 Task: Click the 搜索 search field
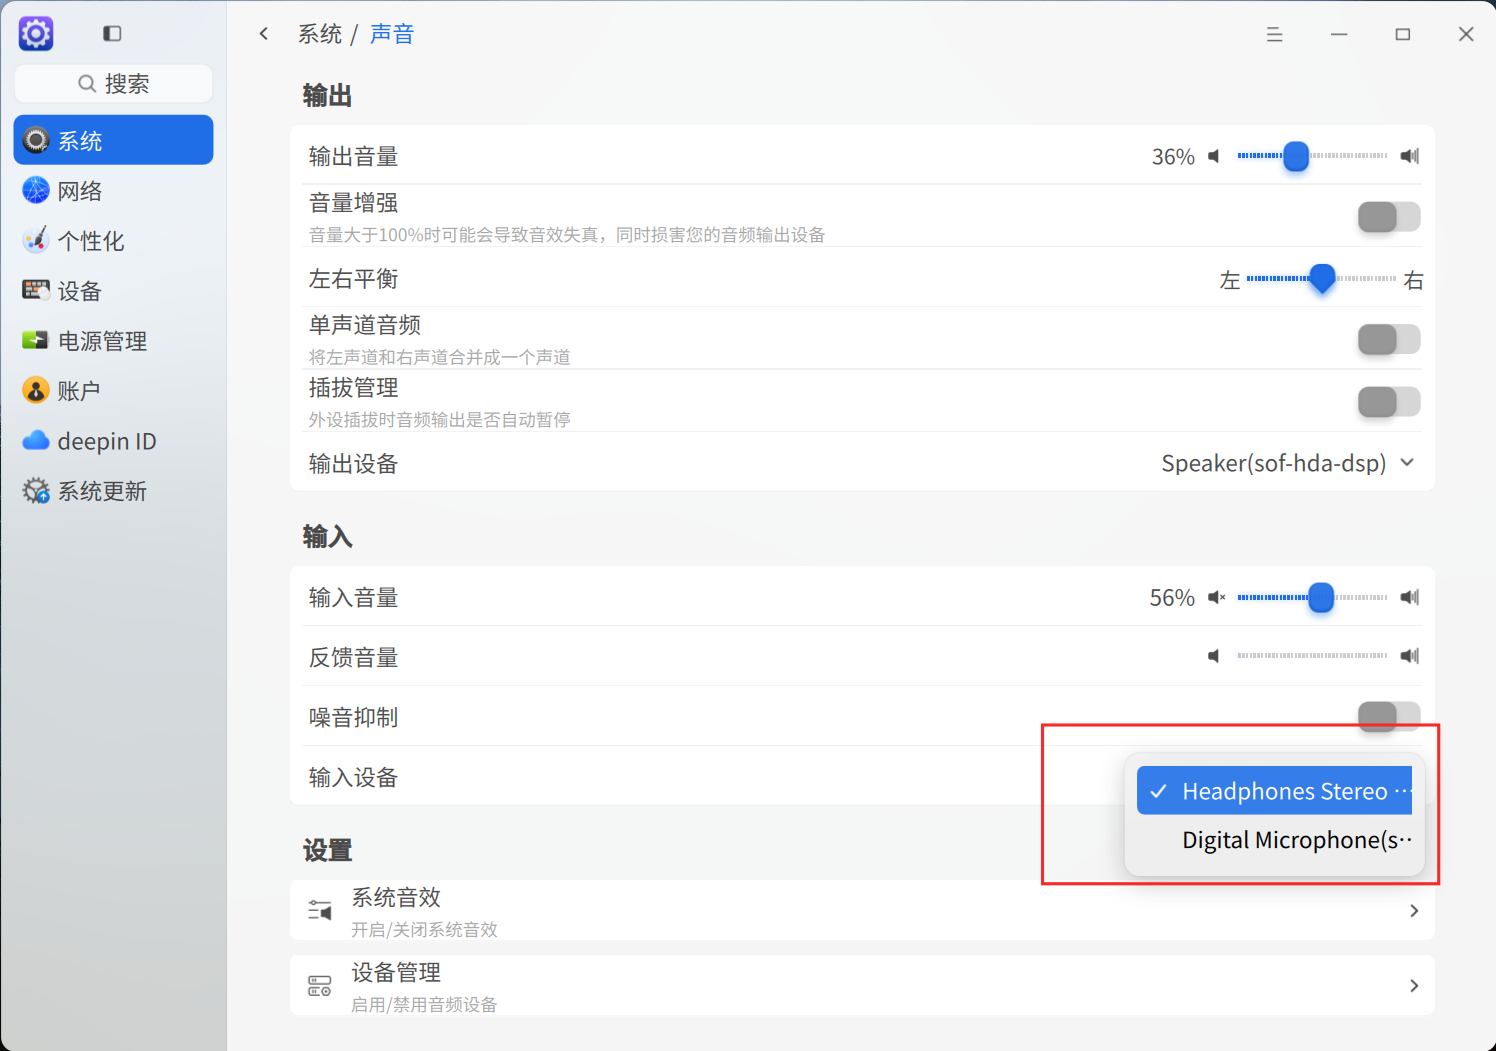tap(113, 84)
